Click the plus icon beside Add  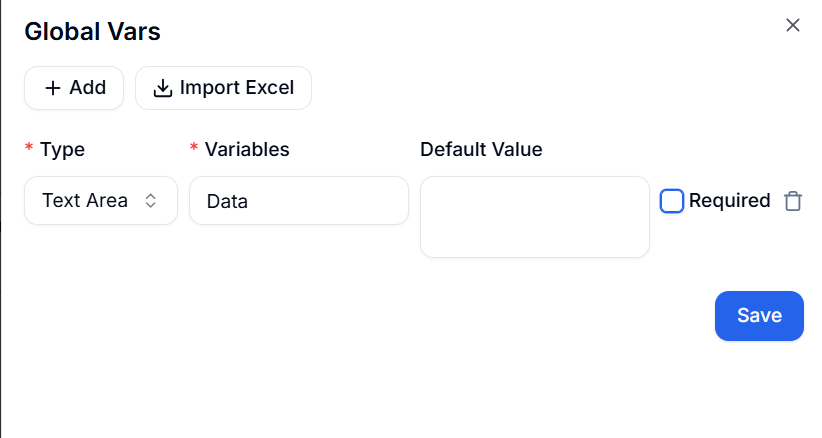53,88
